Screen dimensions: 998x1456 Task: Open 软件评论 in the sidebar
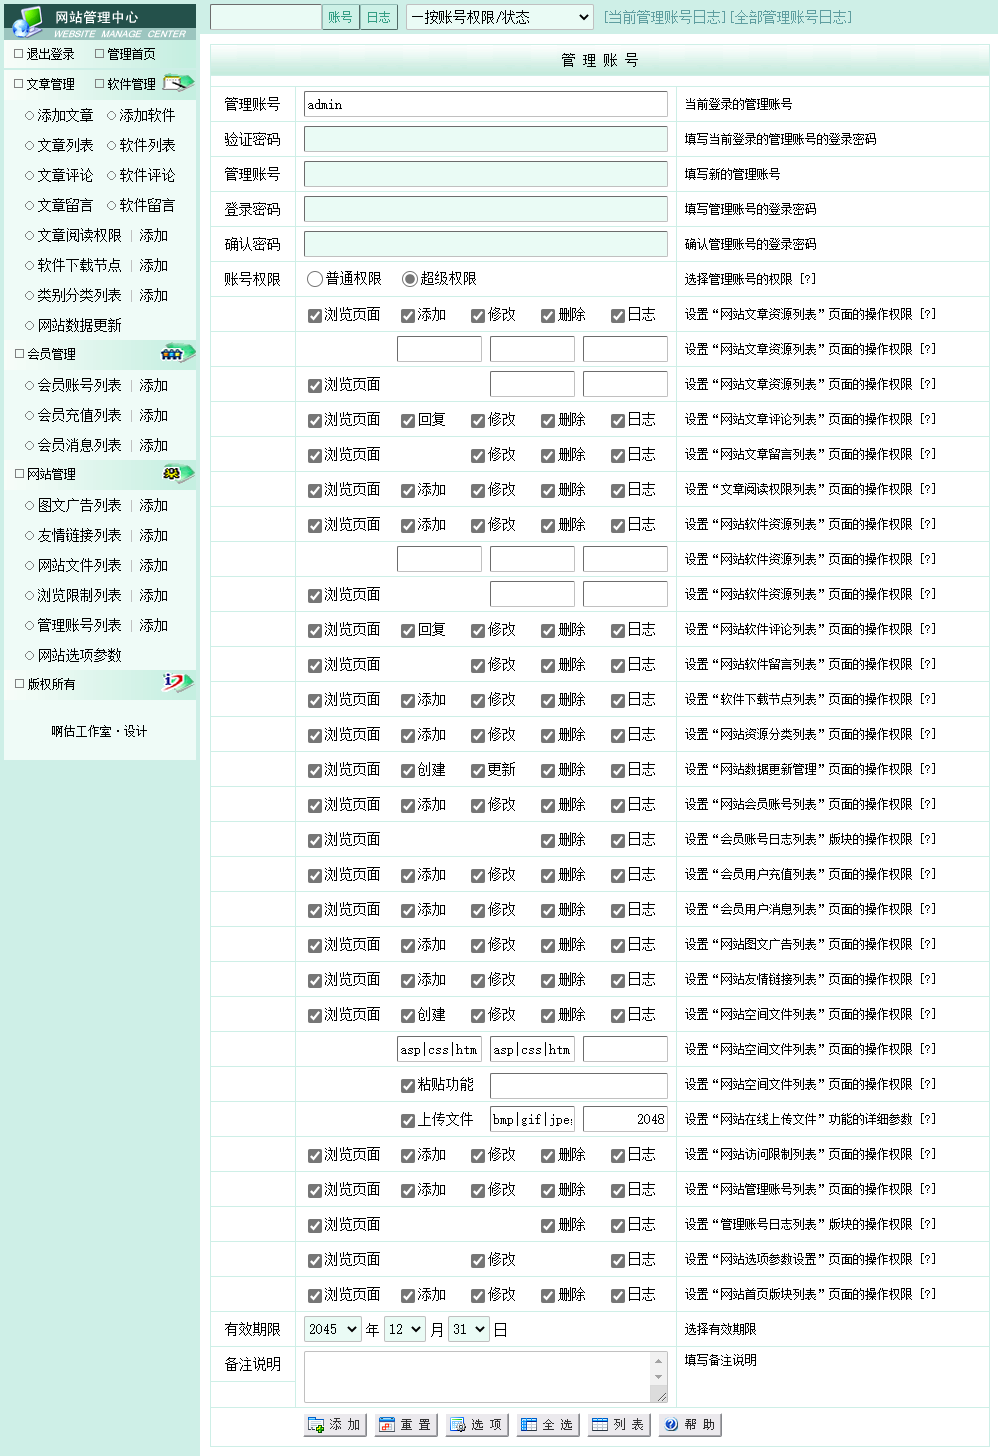point(147,175)
